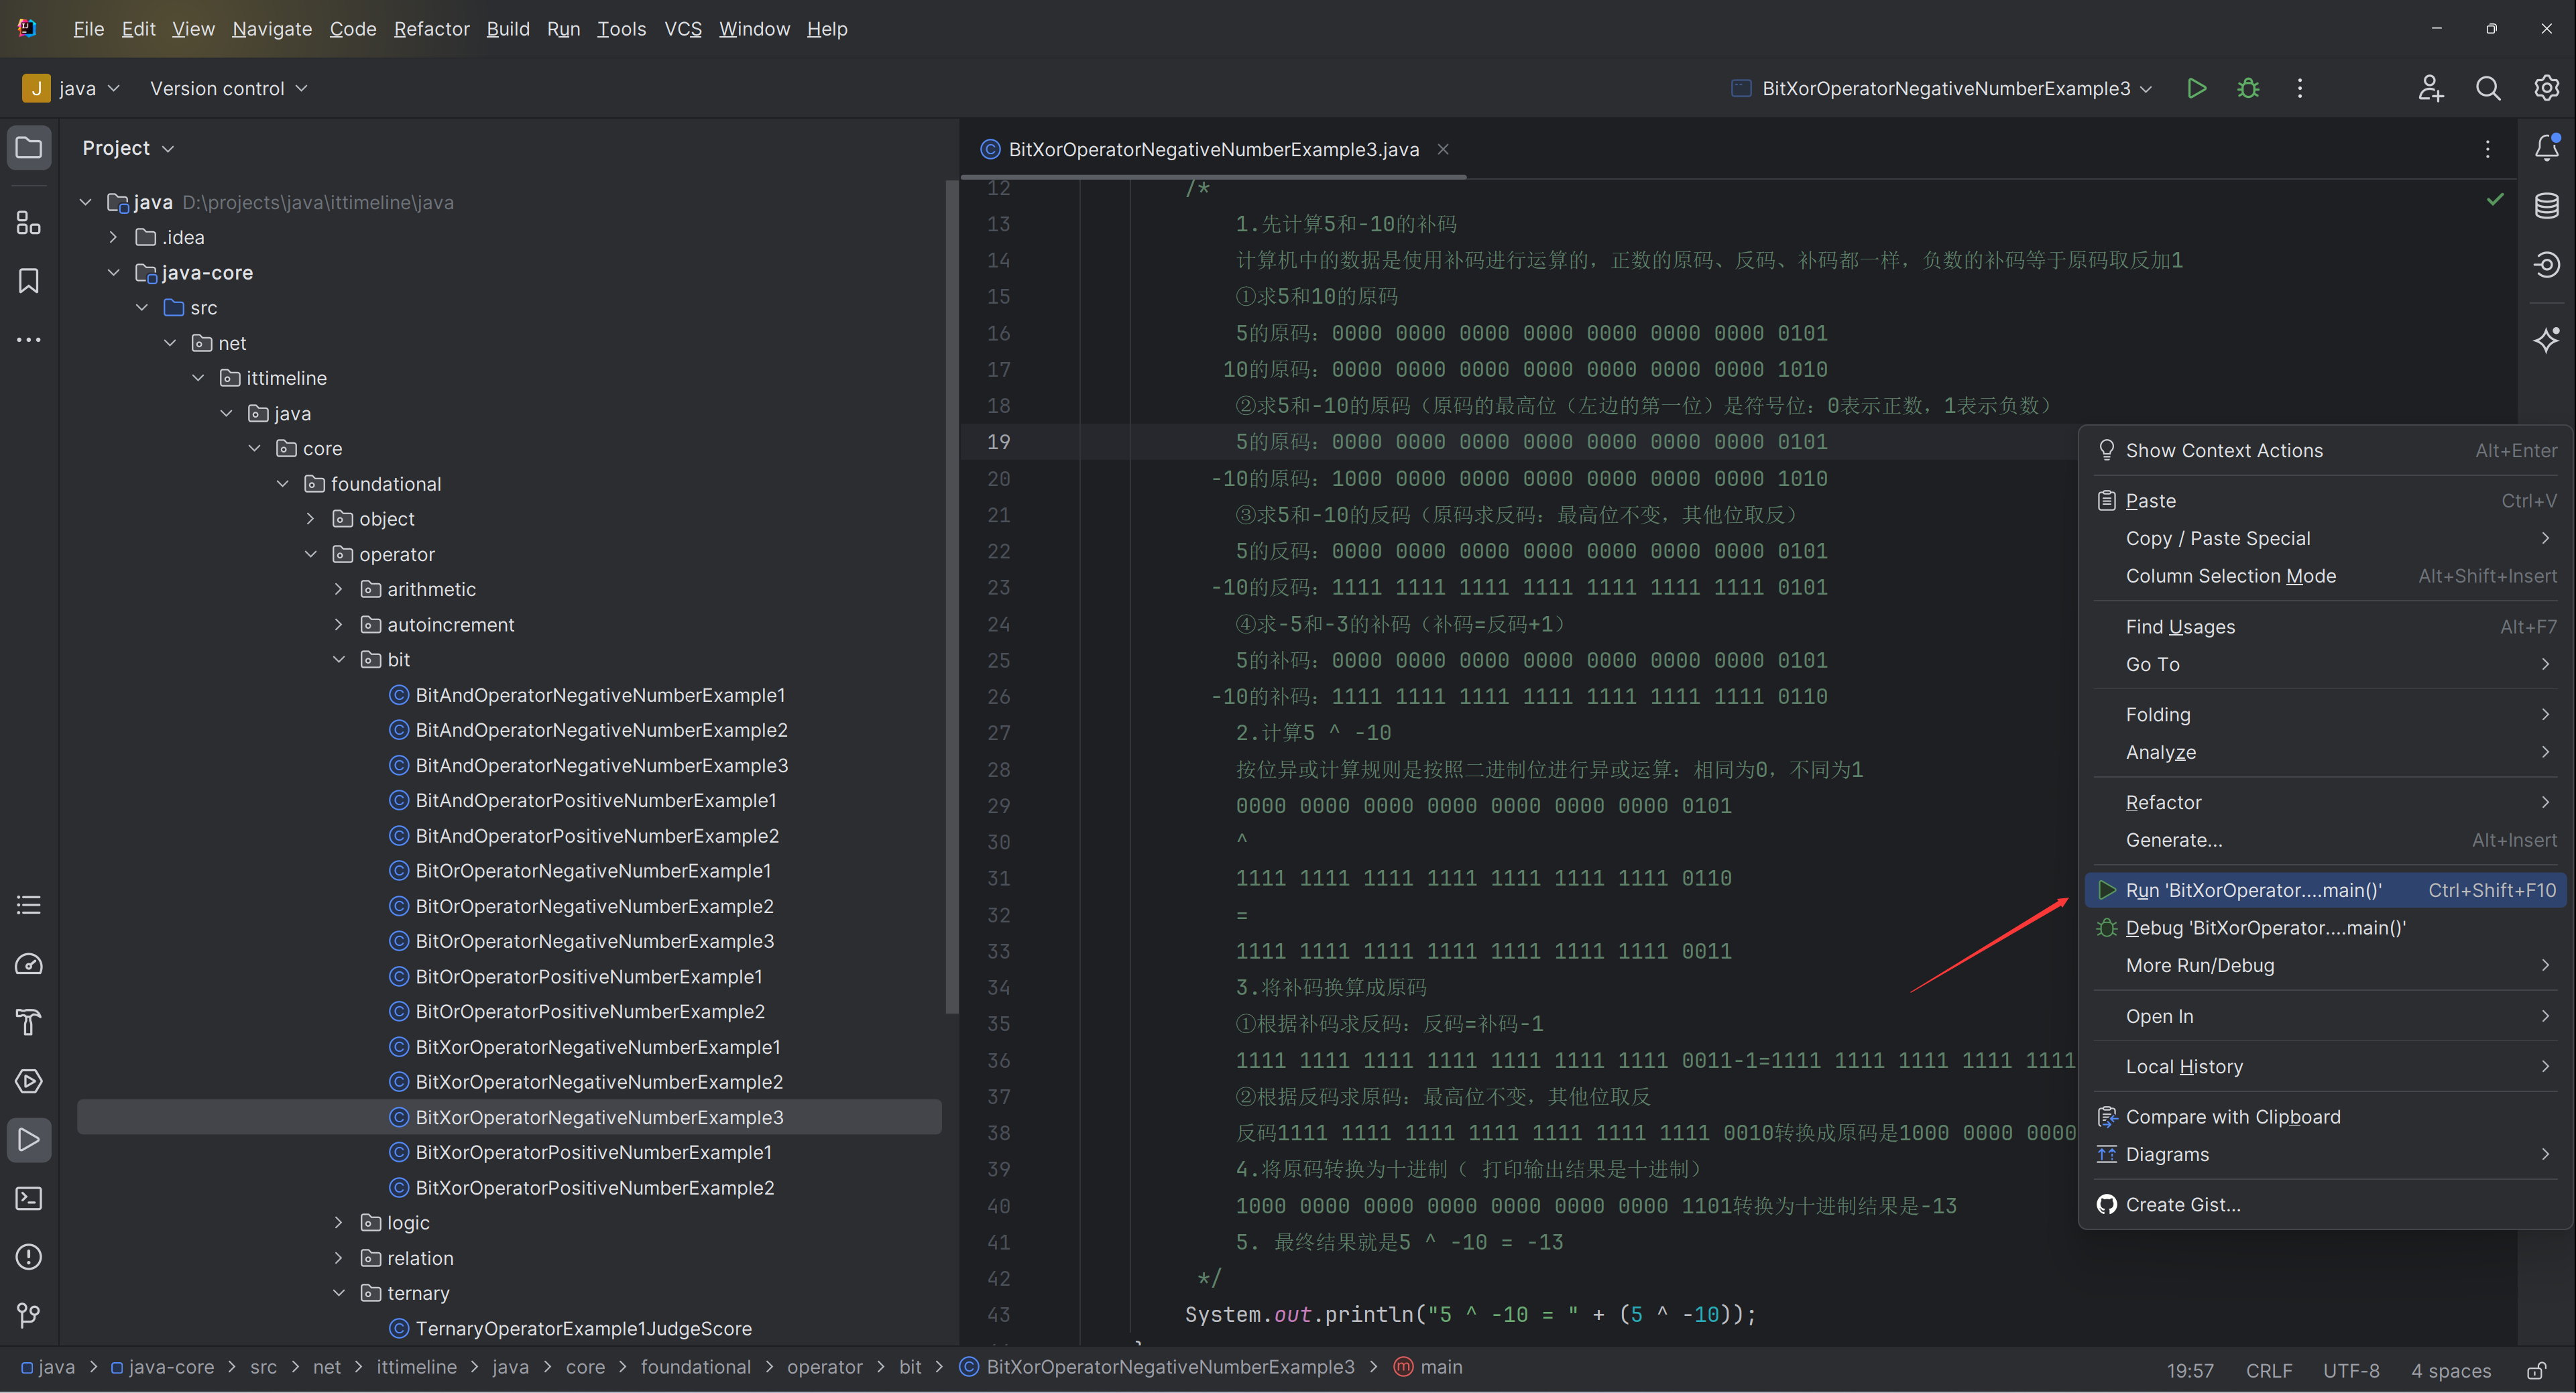Open the Copy / Paste Special submenu
This screenshot has width=2576, height=1393.
pyautogui.click(x=2325, y=538)
